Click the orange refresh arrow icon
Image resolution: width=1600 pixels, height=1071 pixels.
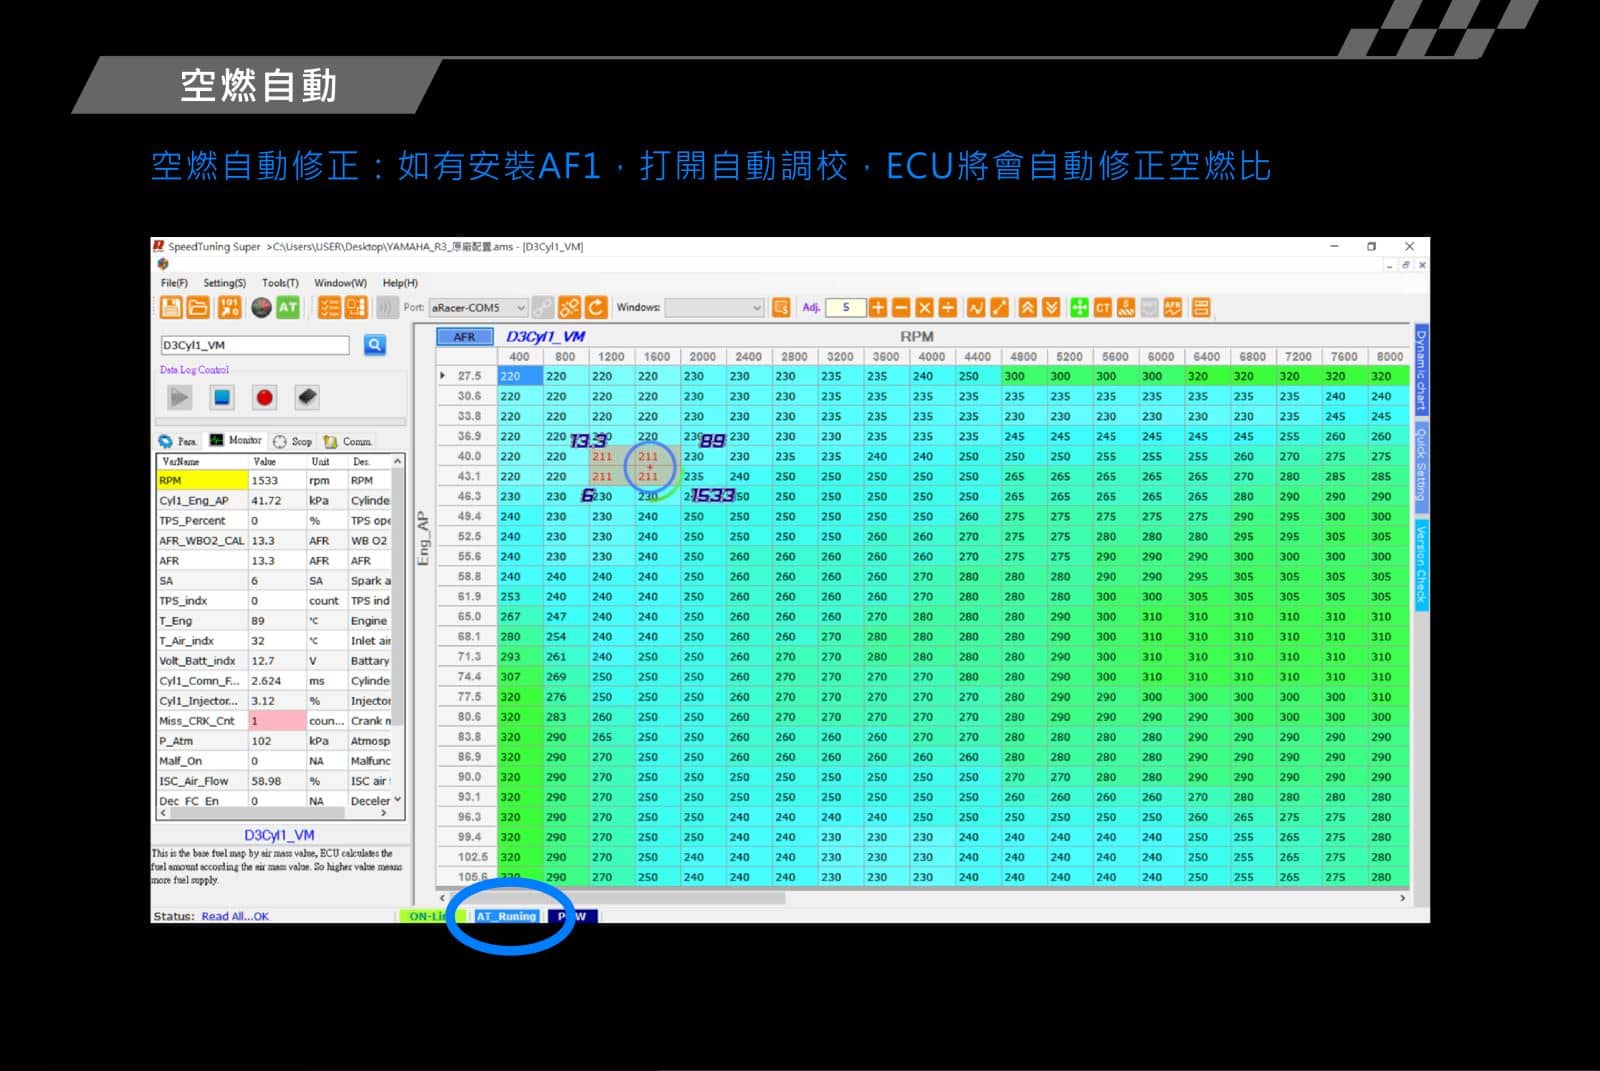point(596,308)
